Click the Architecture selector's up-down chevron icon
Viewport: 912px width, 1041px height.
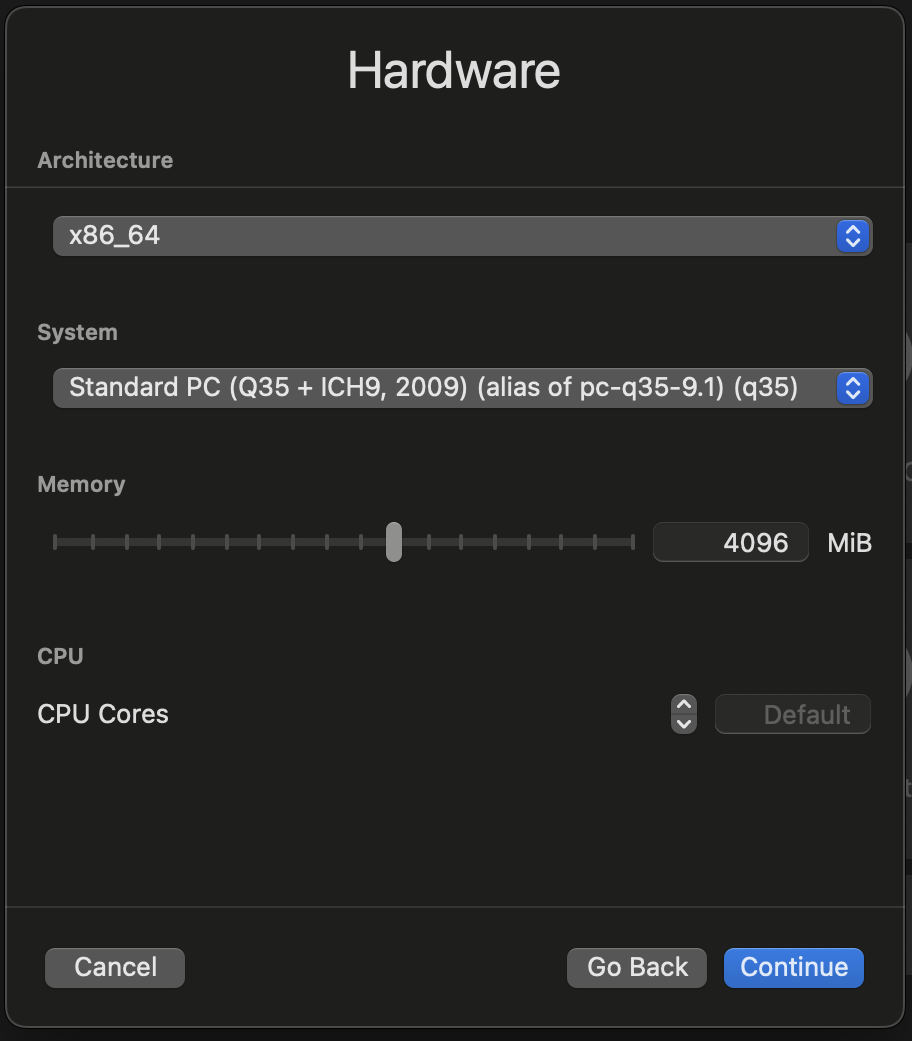[852, 236]
